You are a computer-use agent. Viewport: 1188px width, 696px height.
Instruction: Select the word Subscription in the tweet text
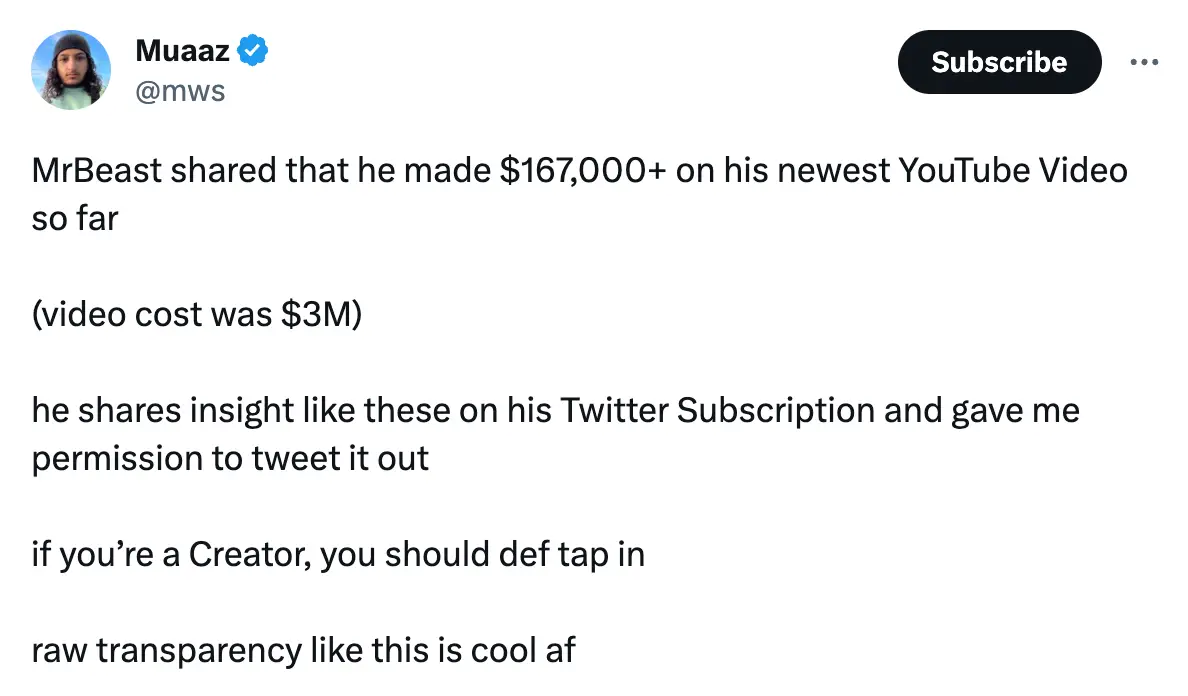coord(780,410)
